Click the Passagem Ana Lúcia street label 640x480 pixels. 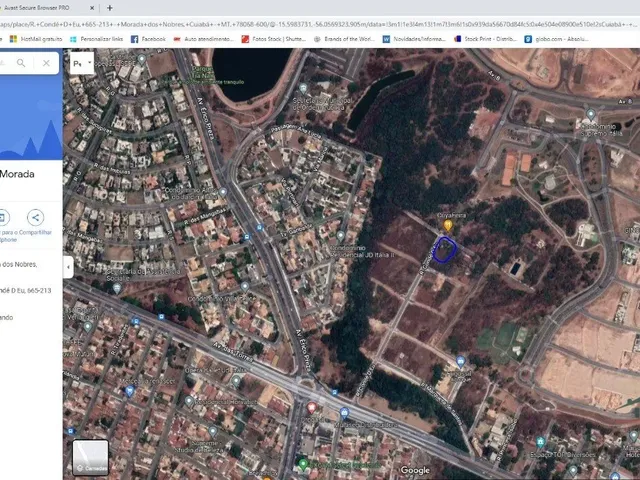tap(295, 131)
